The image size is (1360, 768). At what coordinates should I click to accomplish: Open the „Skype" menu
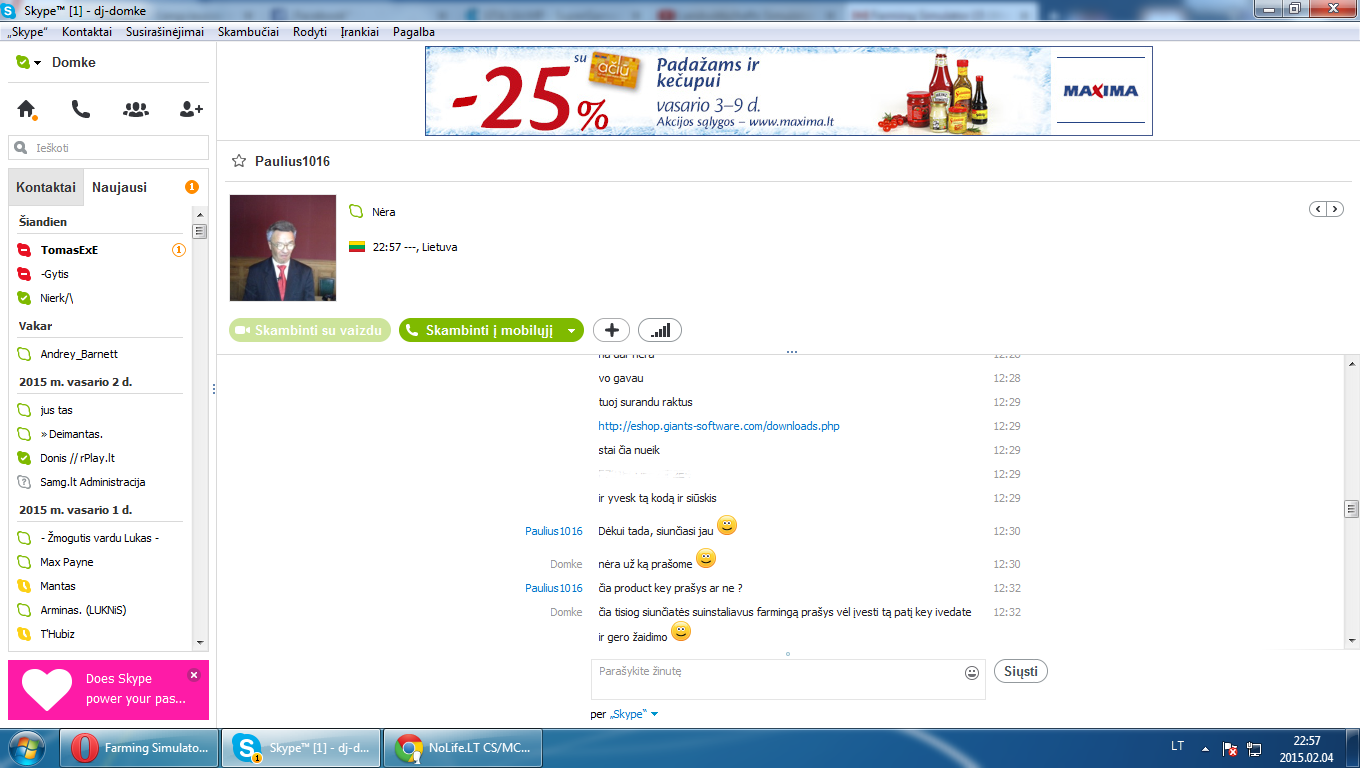(27, 32)
